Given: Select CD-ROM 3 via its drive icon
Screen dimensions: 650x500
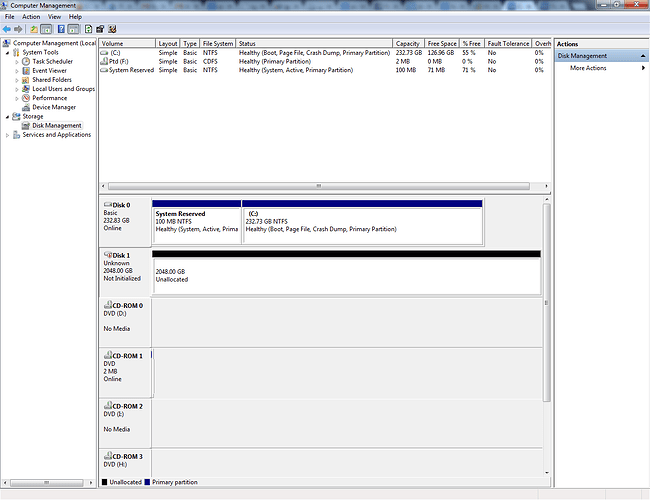Looking at the screenshot, I should (108, 456).
